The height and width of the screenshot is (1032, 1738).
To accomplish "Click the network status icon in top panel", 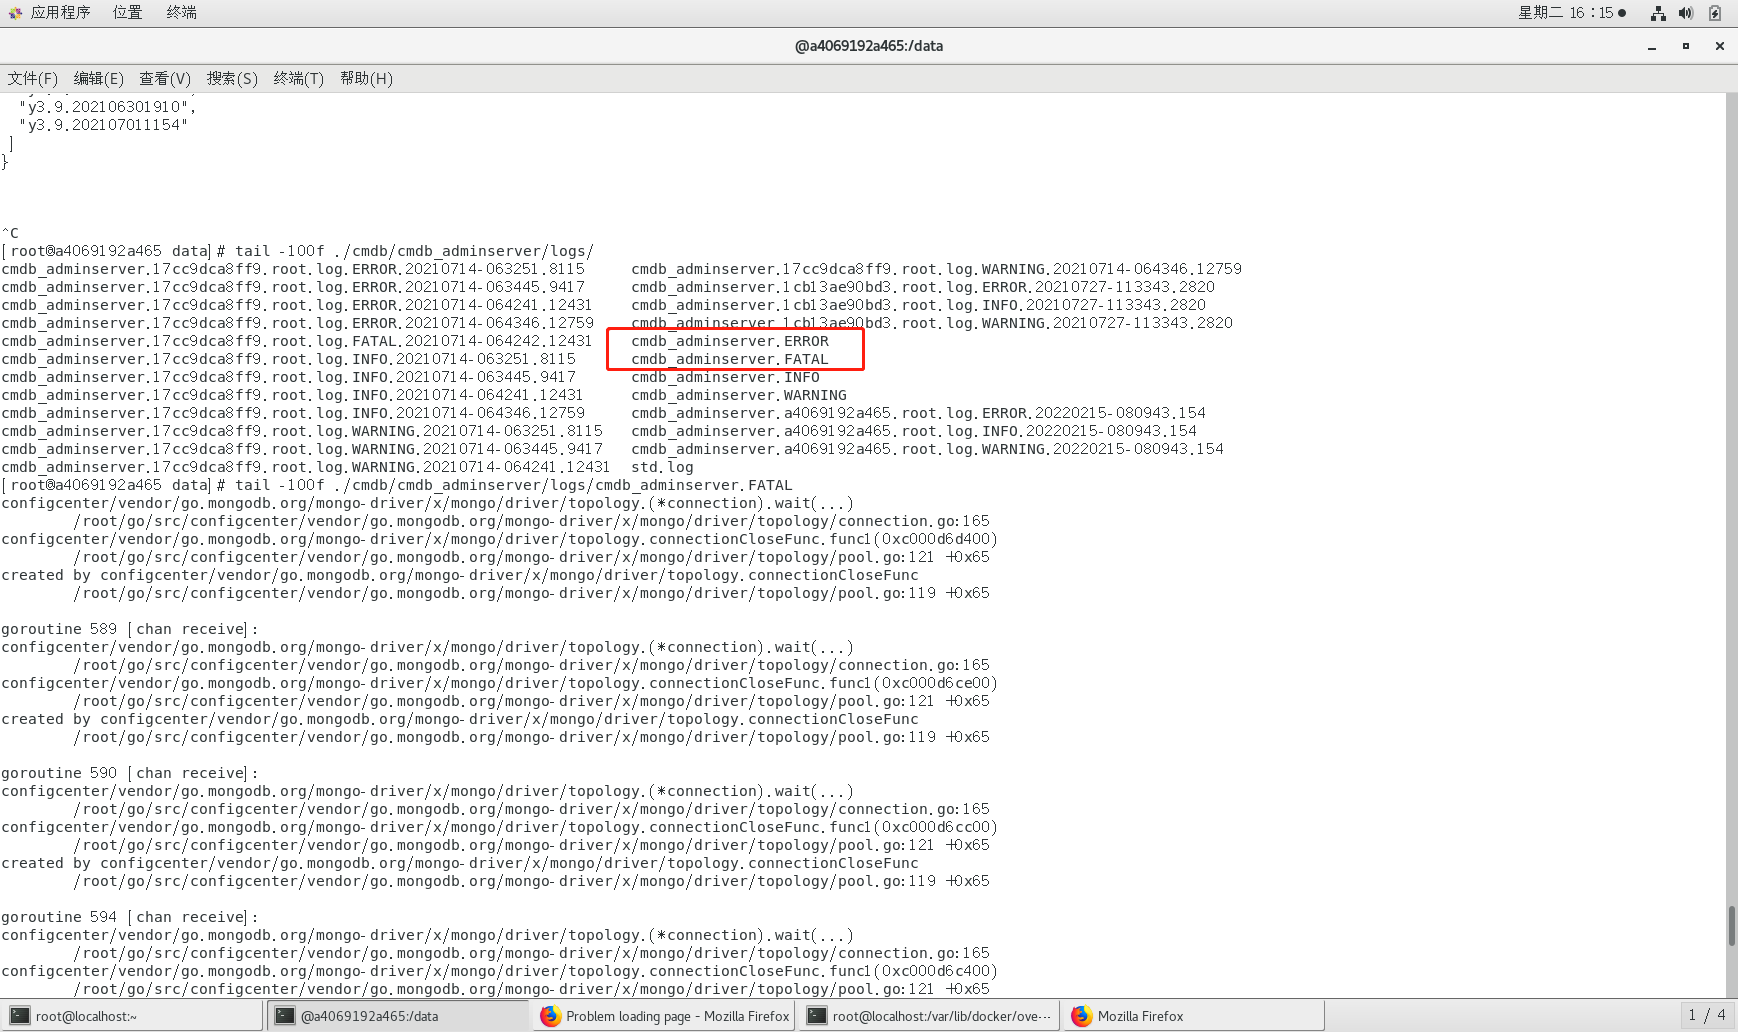I will point(1658,13).
